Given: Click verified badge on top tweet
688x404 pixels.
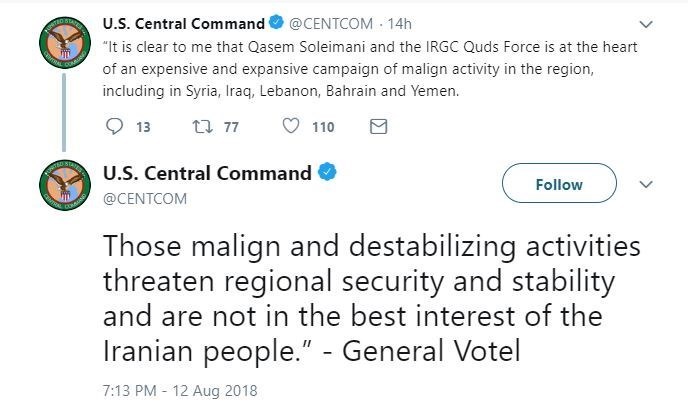Looking at the screenshot, I should point(276,22).
